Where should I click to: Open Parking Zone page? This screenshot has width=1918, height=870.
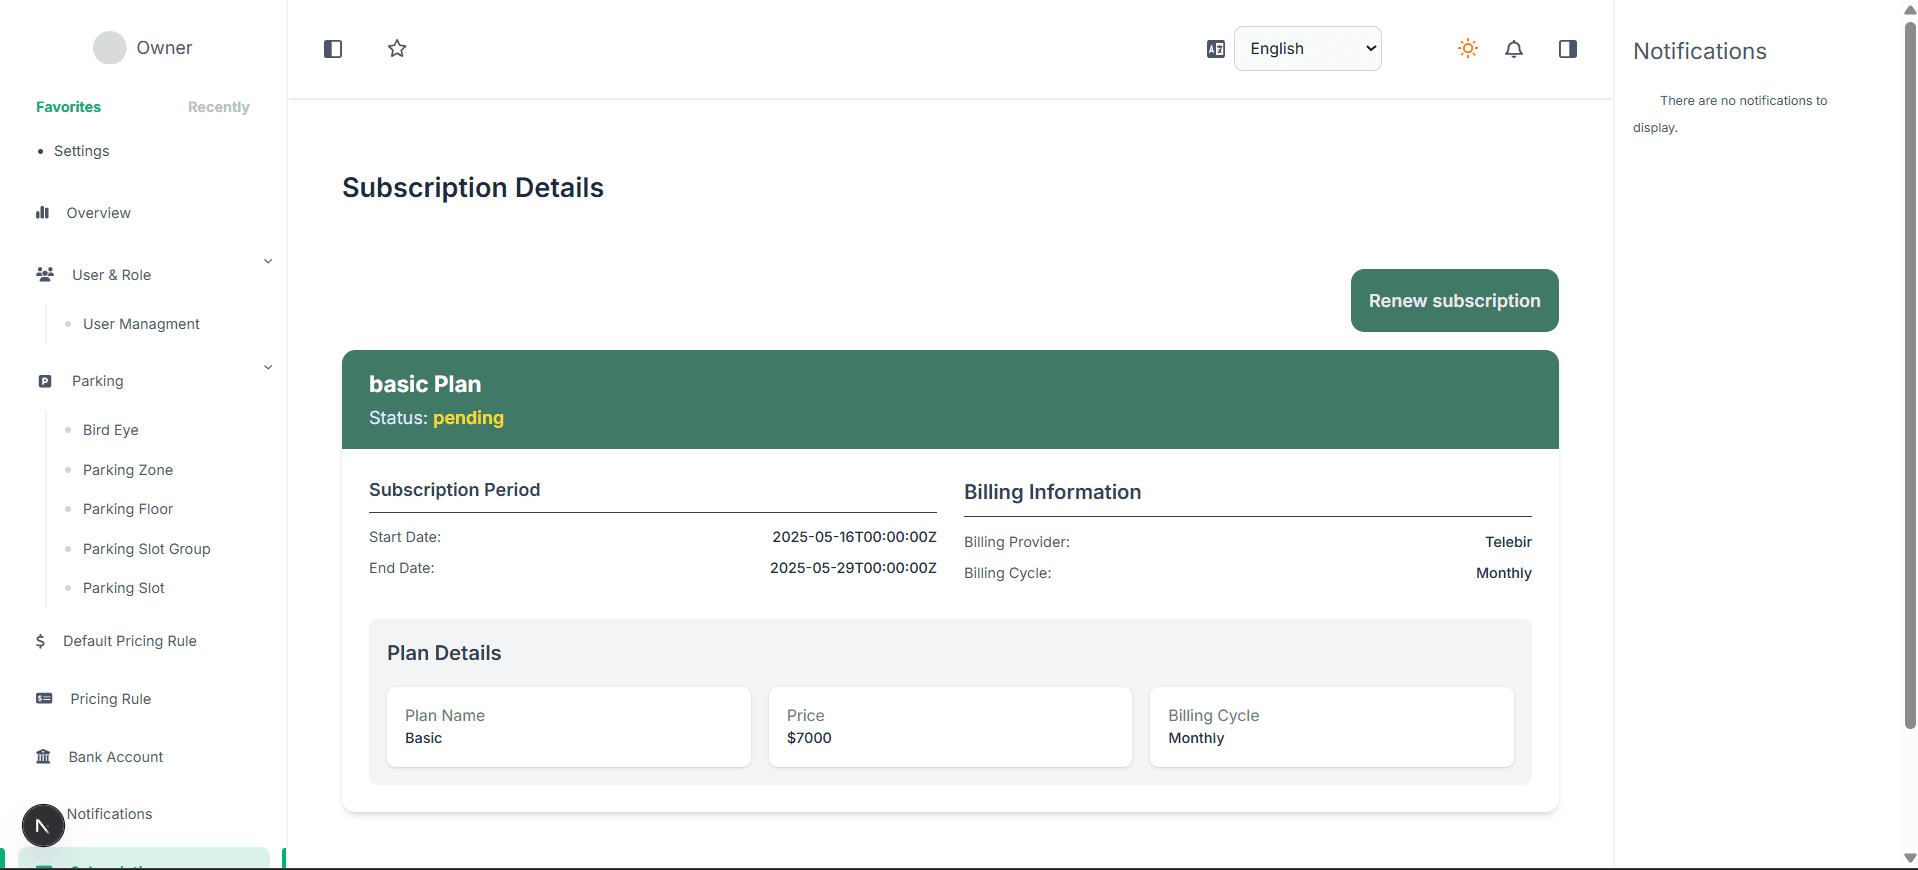click(127, 470)
